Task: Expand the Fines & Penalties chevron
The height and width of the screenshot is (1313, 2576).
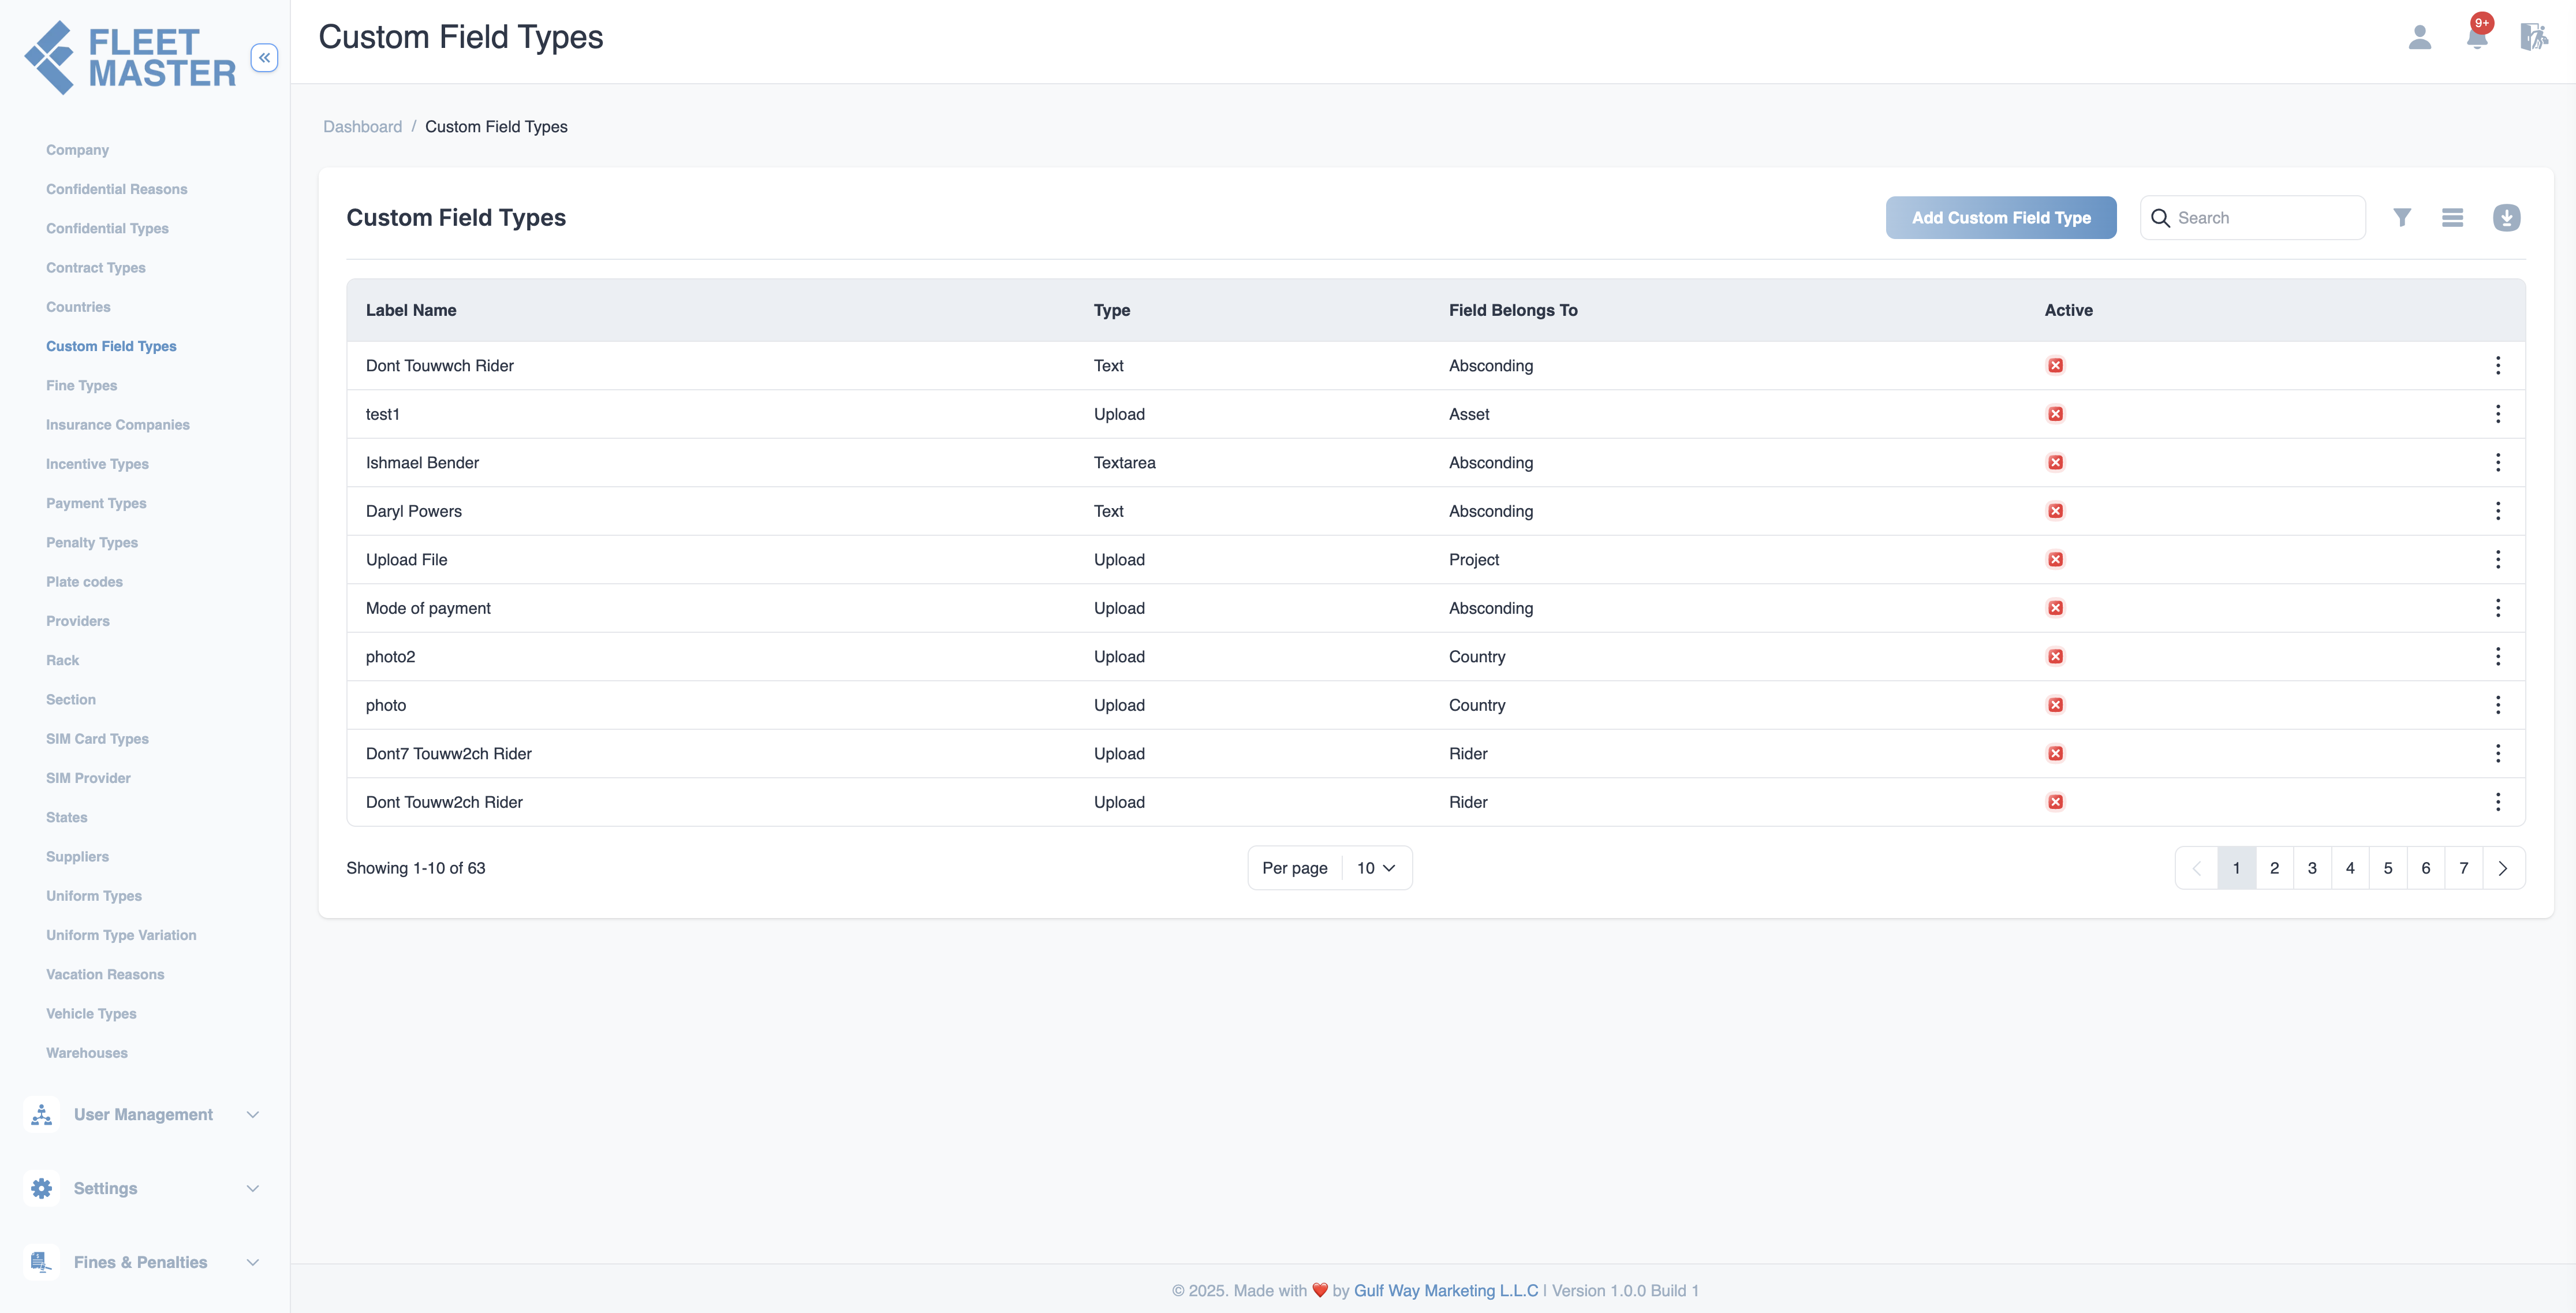Action: point(253,1262)
